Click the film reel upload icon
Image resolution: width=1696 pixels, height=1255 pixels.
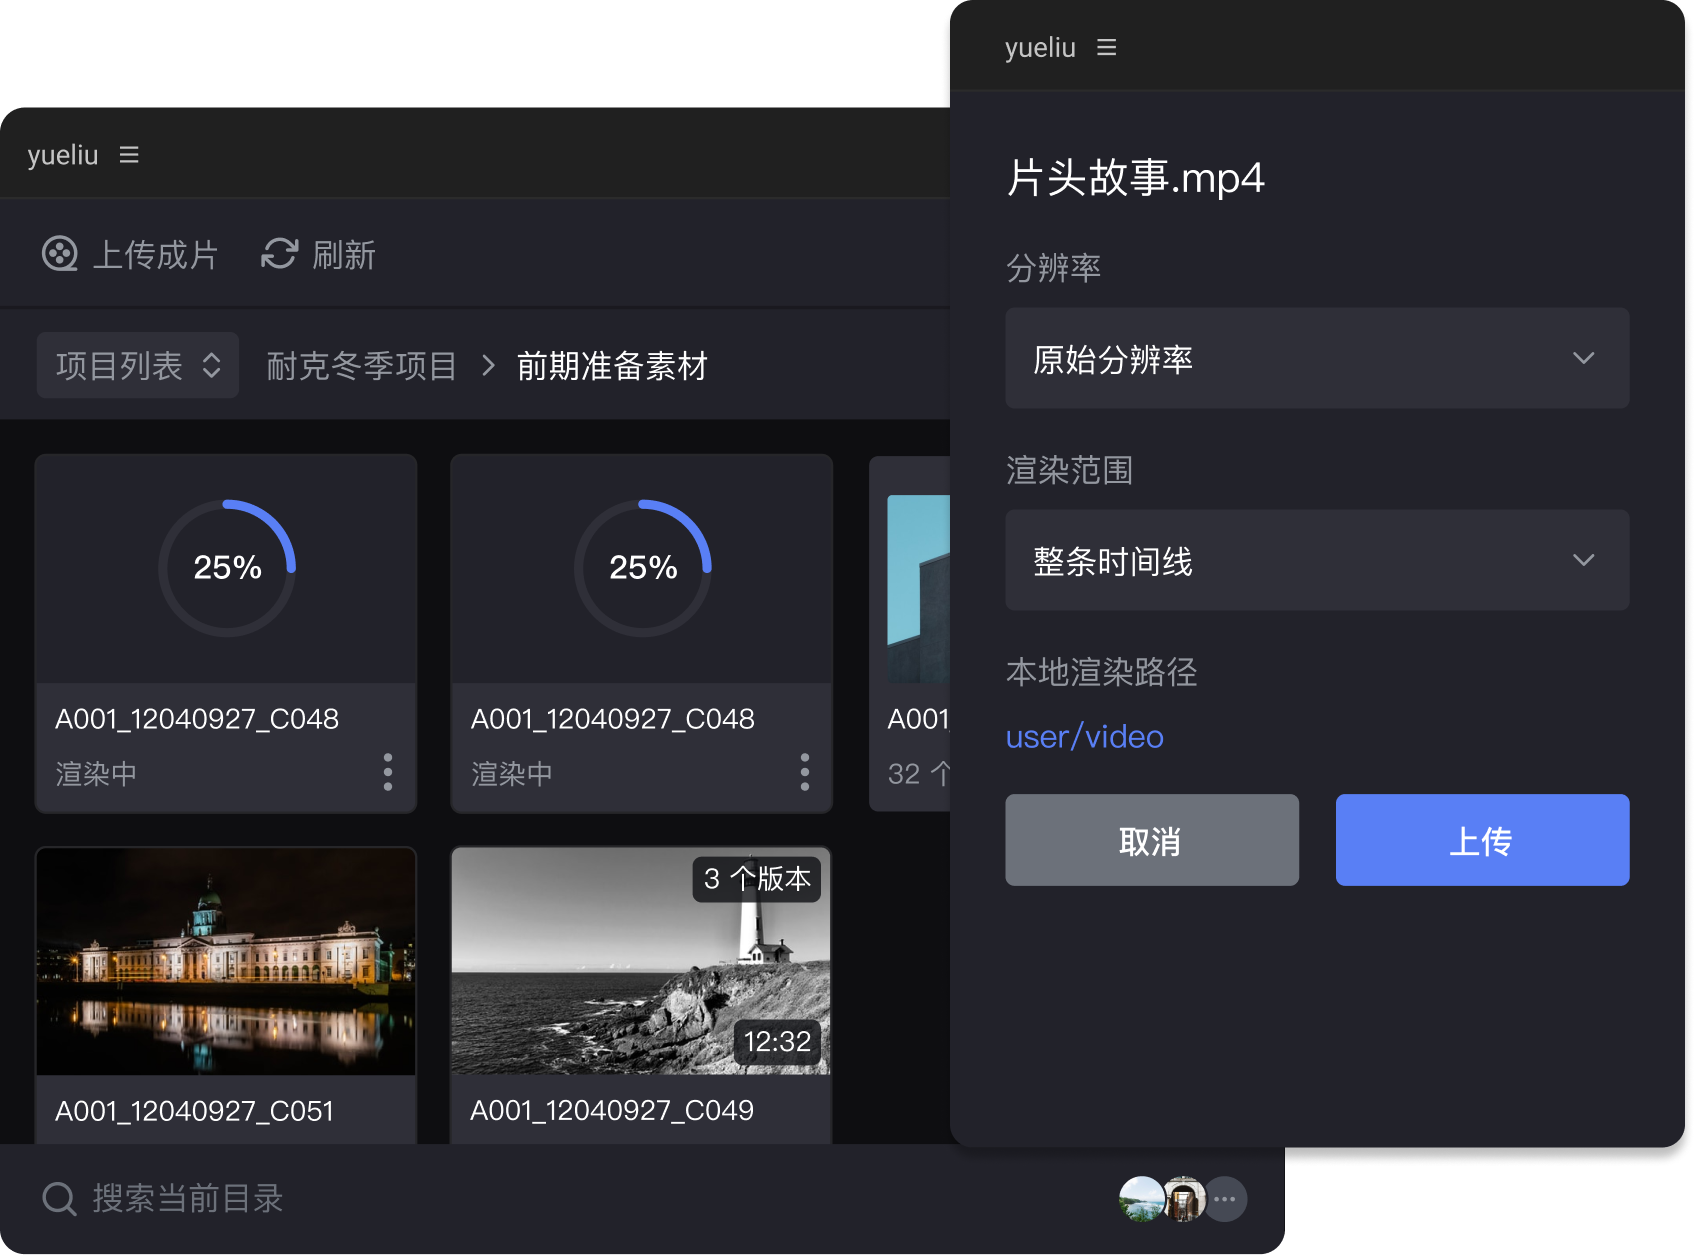pyautogui.click(x=60, y=254)
